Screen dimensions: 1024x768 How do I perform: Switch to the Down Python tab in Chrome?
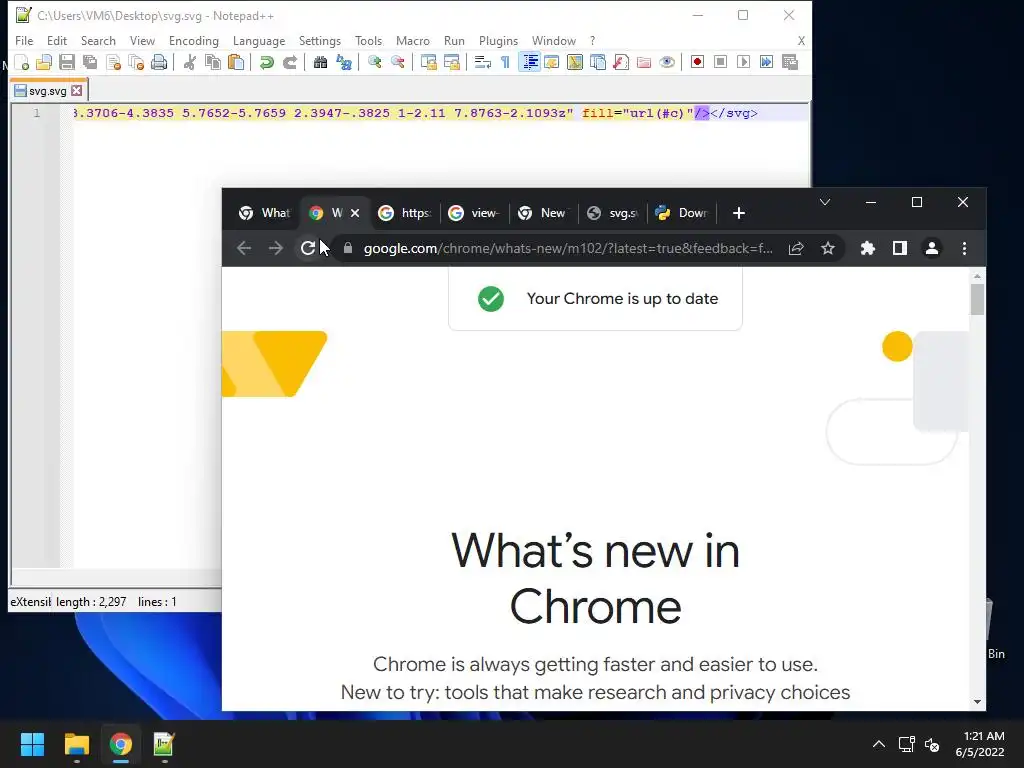[x=682, y=213]
